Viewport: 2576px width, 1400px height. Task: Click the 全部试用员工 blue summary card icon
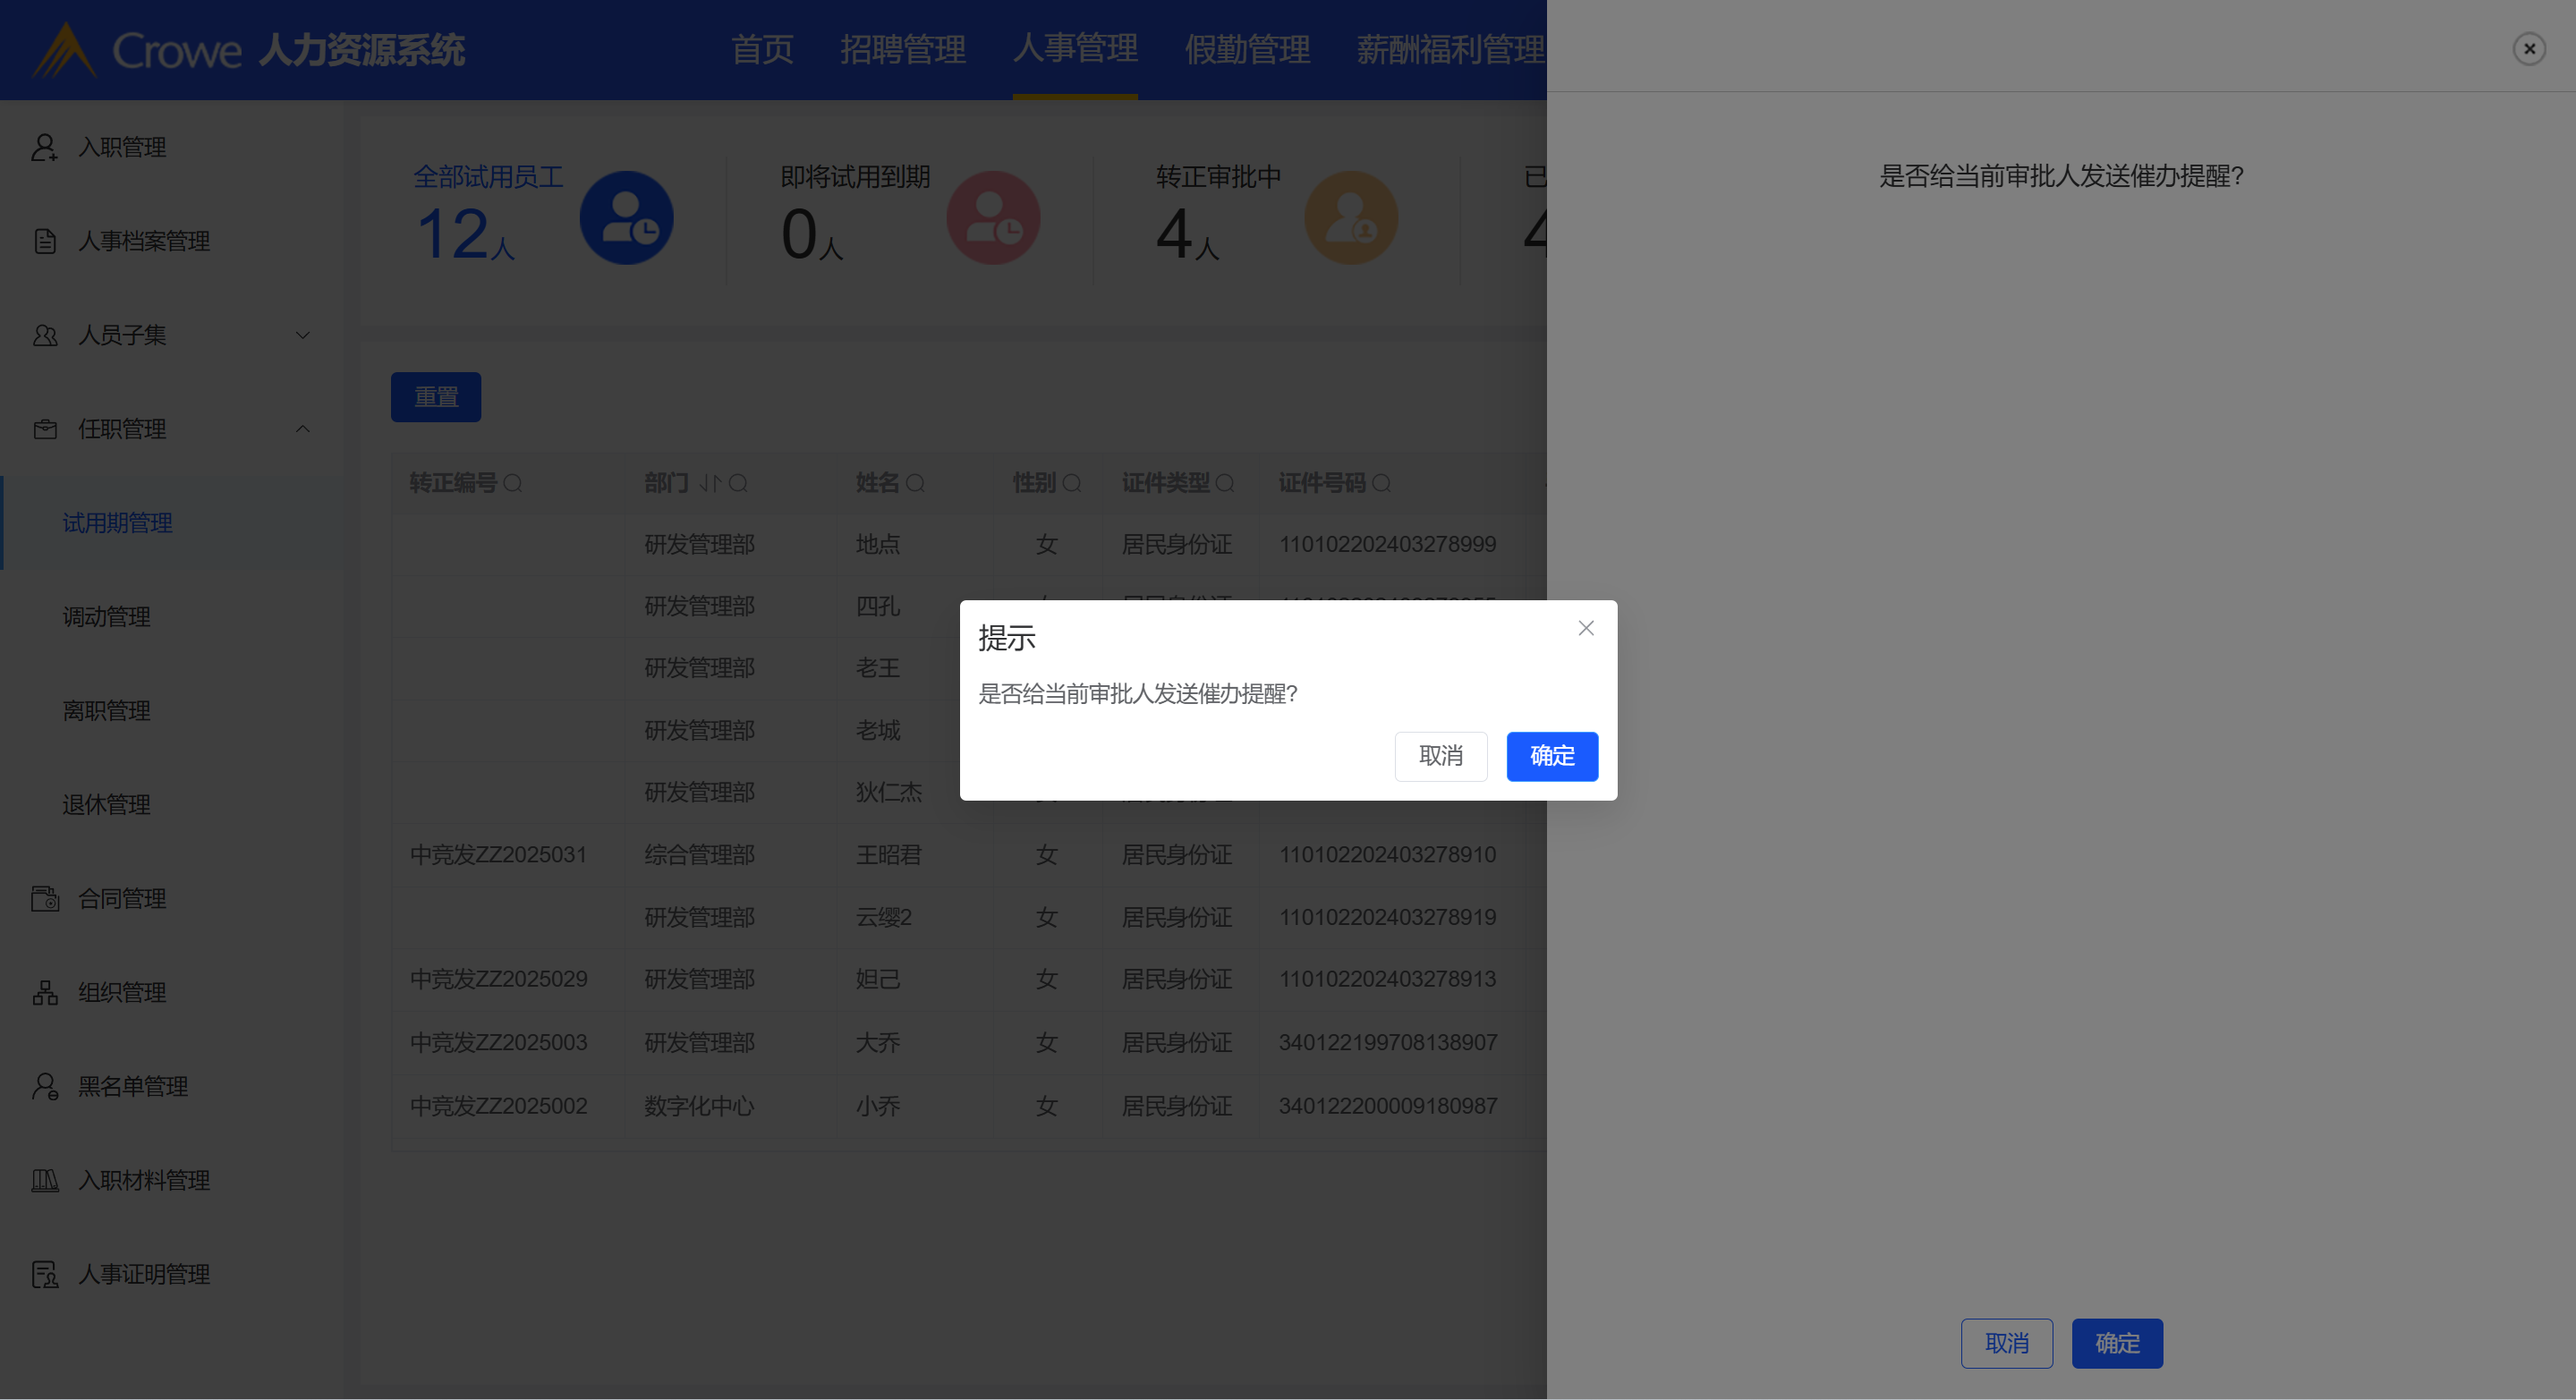point(626,218)
